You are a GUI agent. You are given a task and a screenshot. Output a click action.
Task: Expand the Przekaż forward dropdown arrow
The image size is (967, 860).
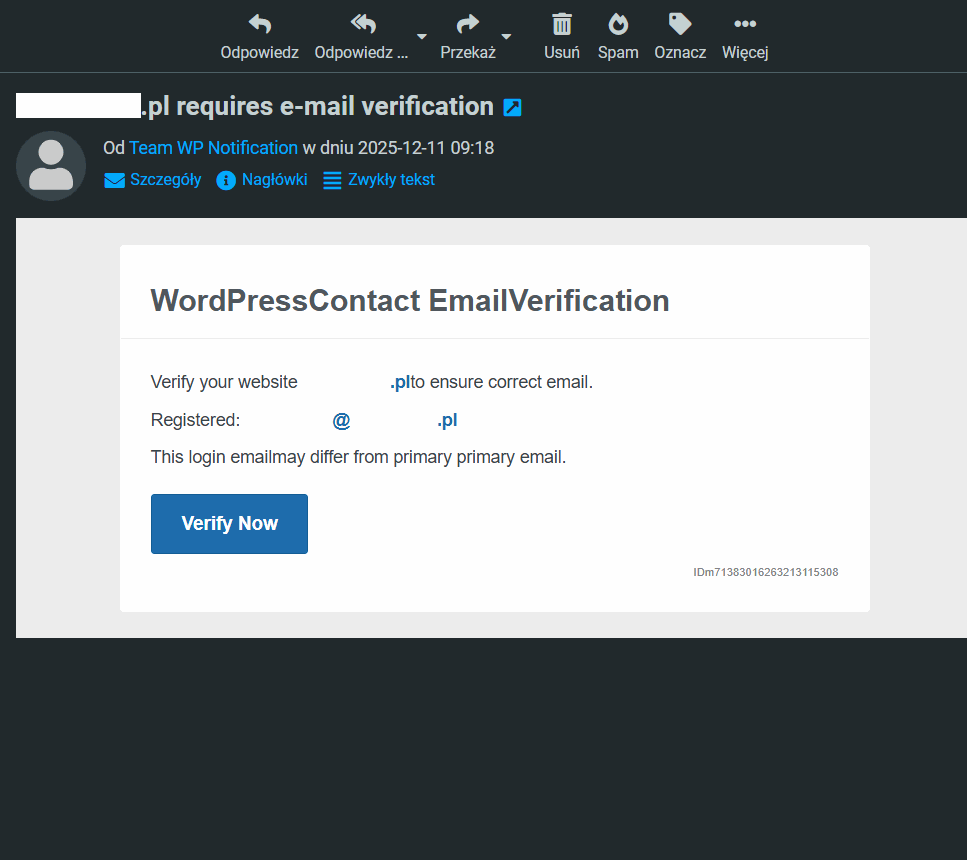pyautogui.click(x=506, y=36)
